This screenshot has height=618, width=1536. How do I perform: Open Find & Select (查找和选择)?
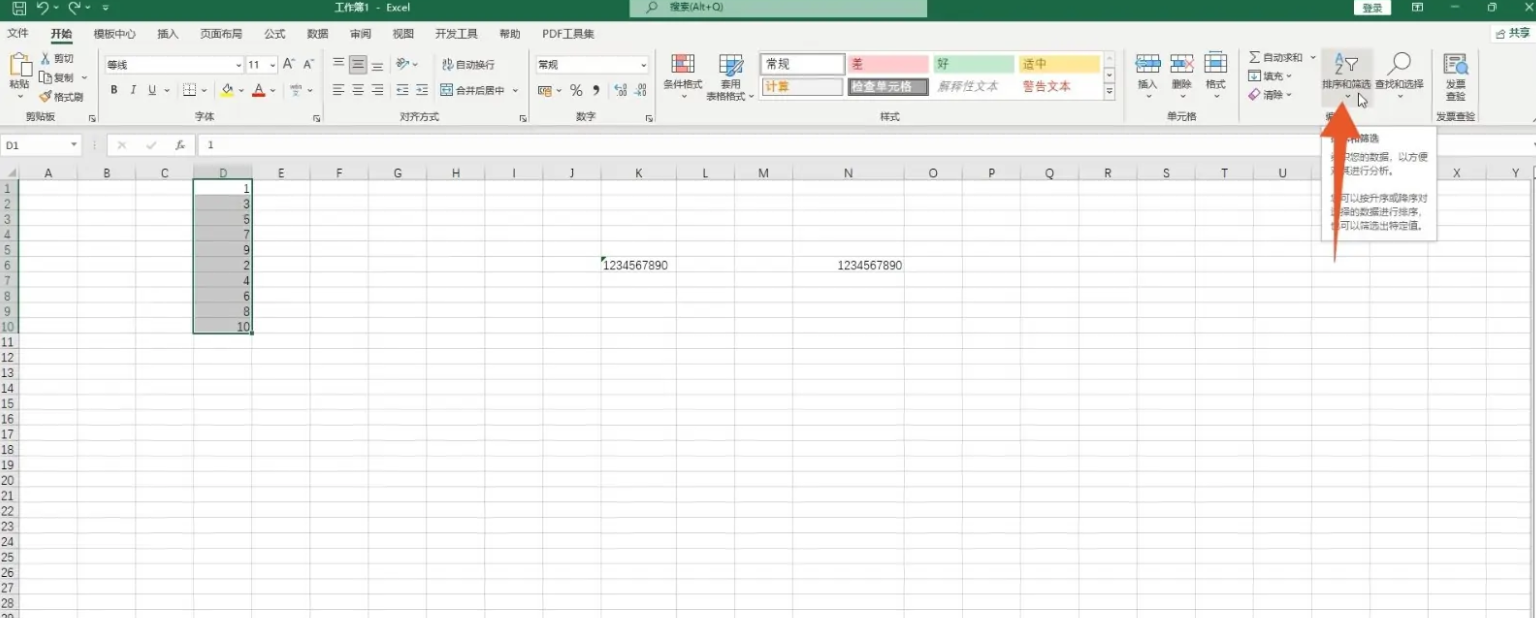[1399, 74]
